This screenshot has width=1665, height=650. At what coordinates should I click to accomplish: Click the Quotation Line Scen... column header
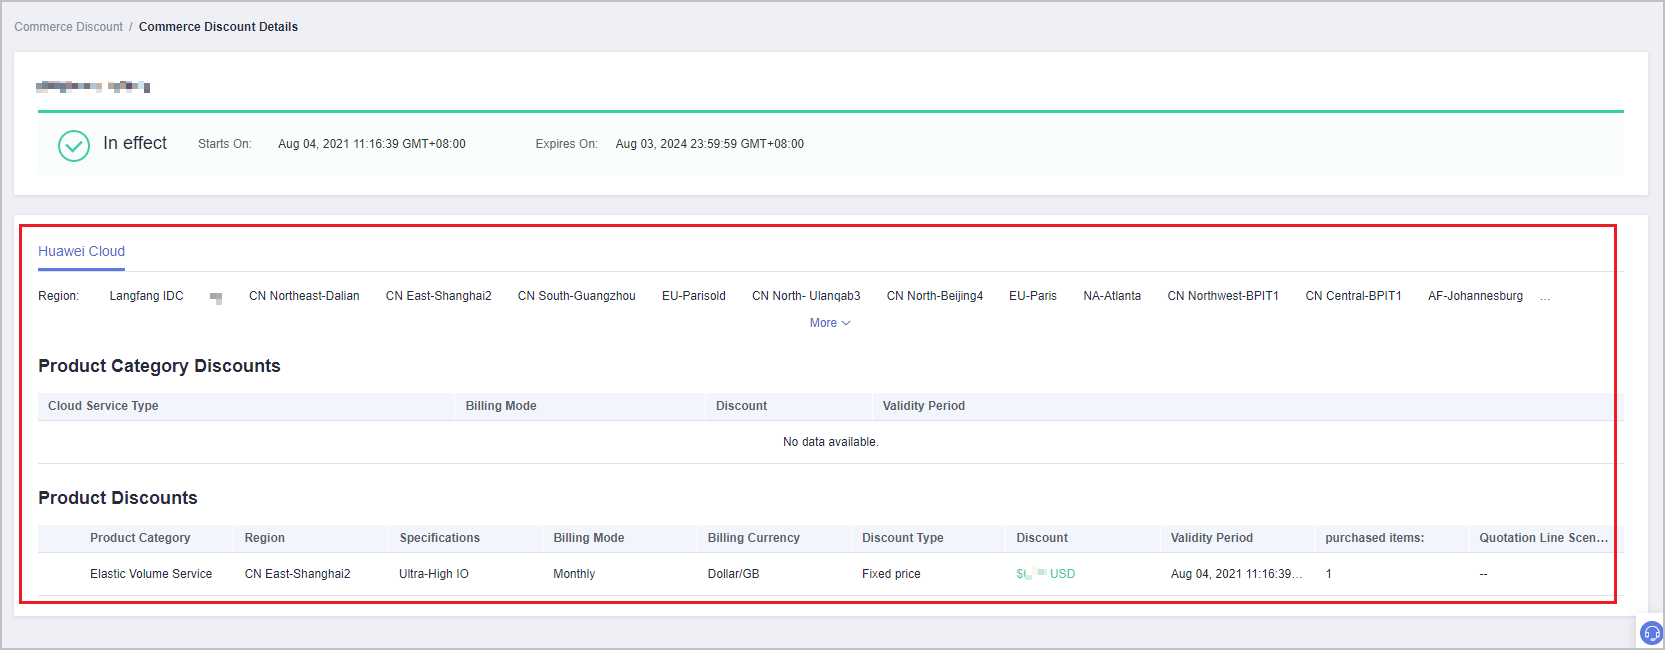(1544, 538)
